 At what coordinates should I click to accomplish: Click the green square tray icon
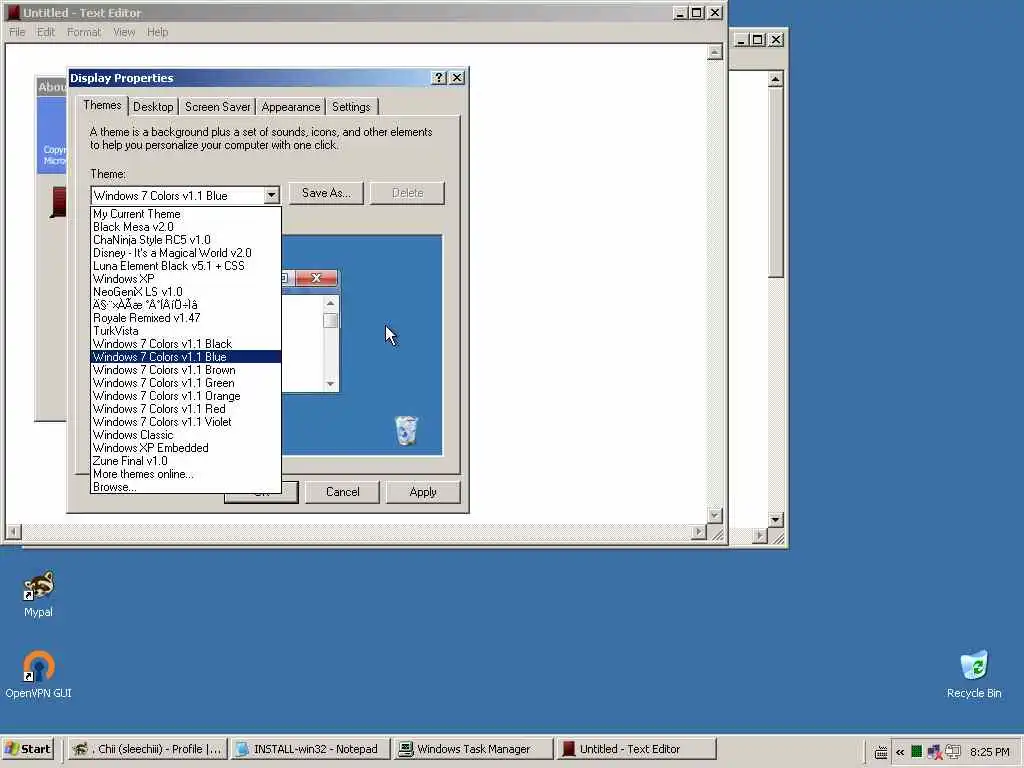pyautogui.click(x=917, y=752)
